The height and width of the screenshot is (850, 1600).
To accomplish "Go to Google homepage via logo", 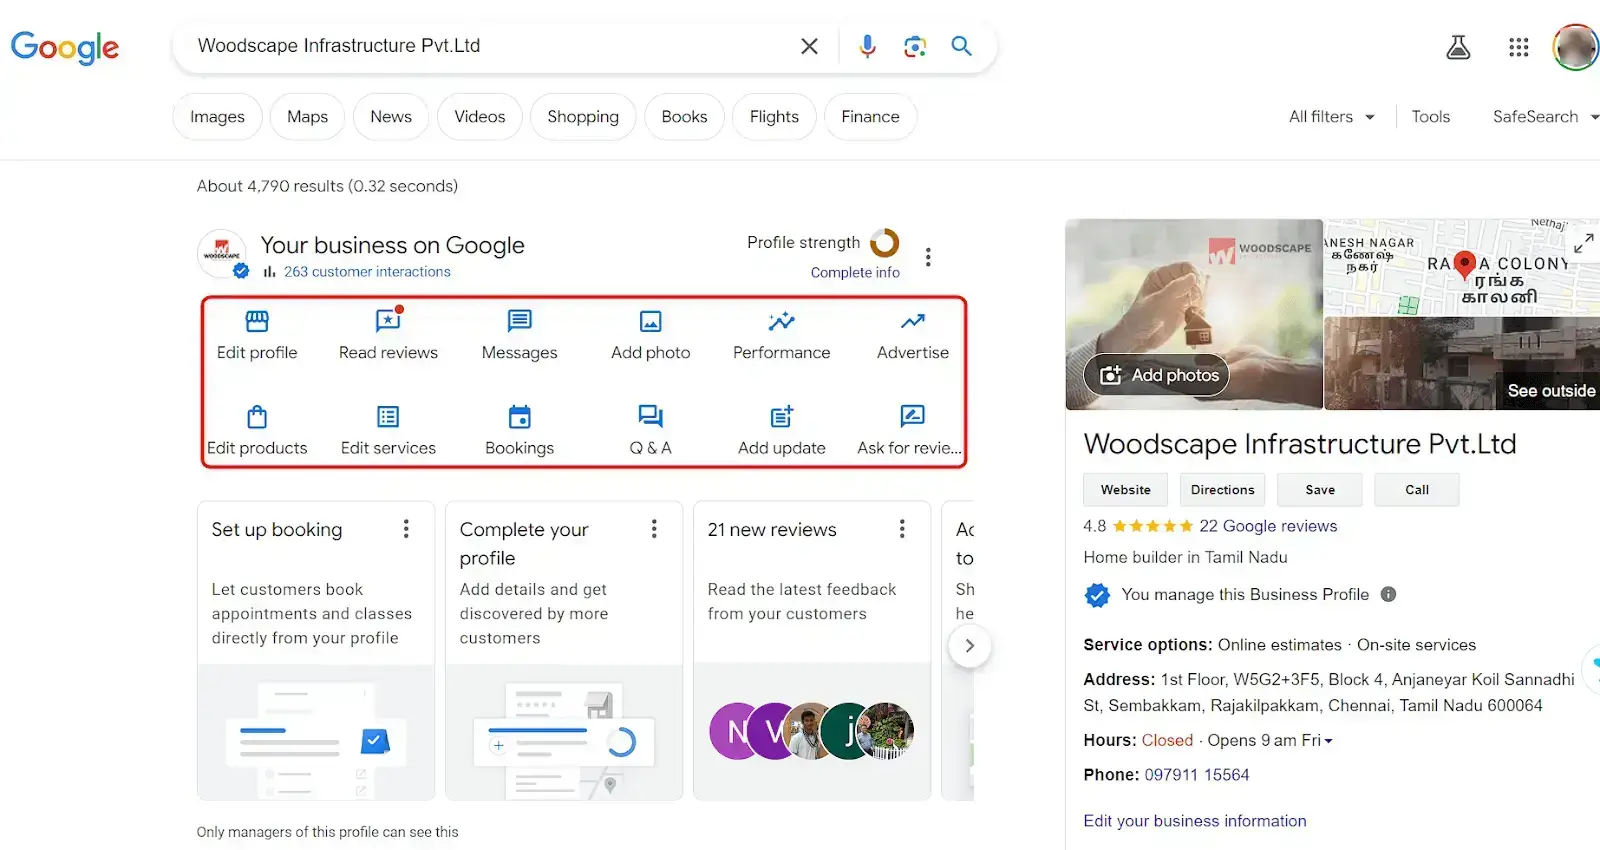I will (x=65, y=47).
